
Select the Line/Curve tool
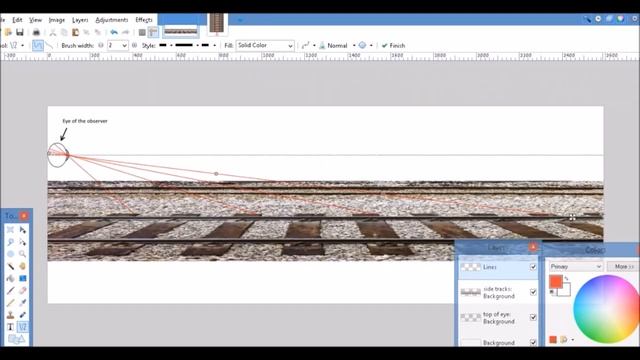pyautogui.click(x=22, y=327)
